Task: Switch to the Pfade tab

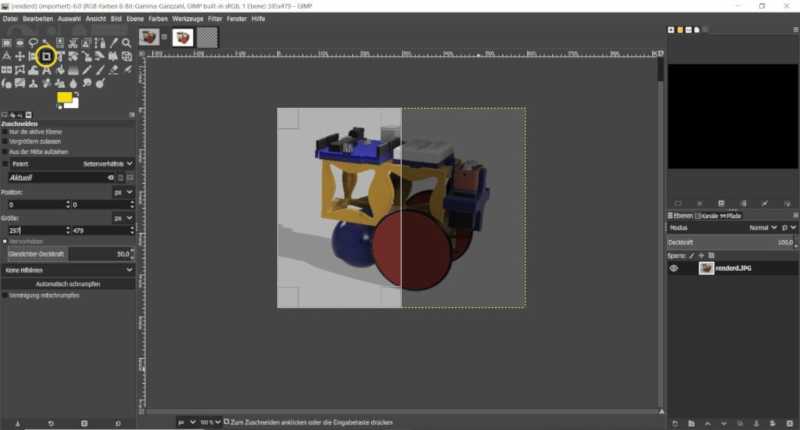Action: (731, 216)
